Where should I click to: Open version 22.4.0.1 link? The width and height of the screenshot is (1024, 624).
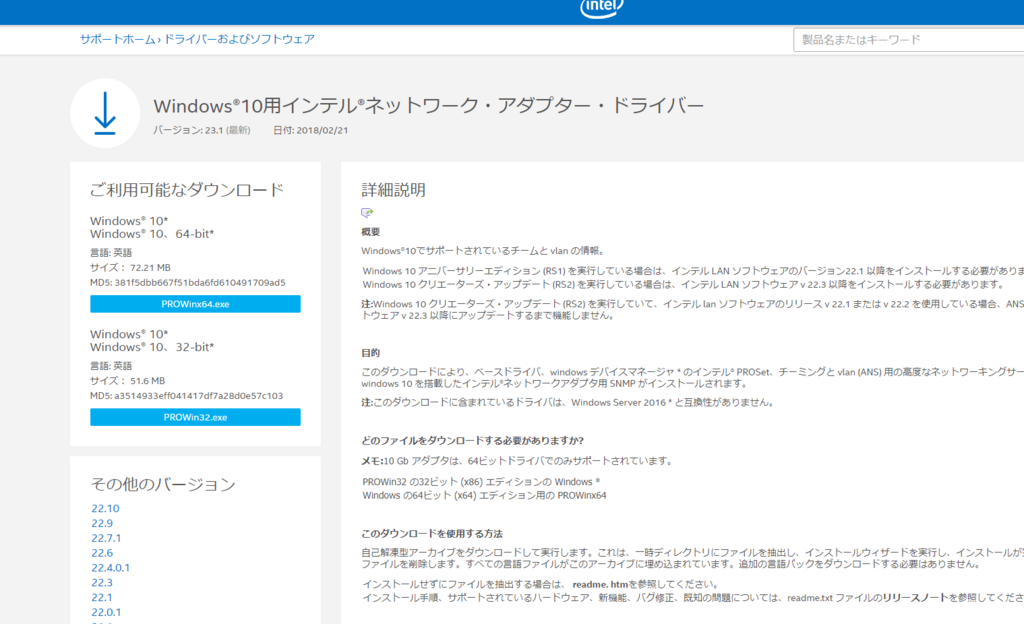click(110, 568)
